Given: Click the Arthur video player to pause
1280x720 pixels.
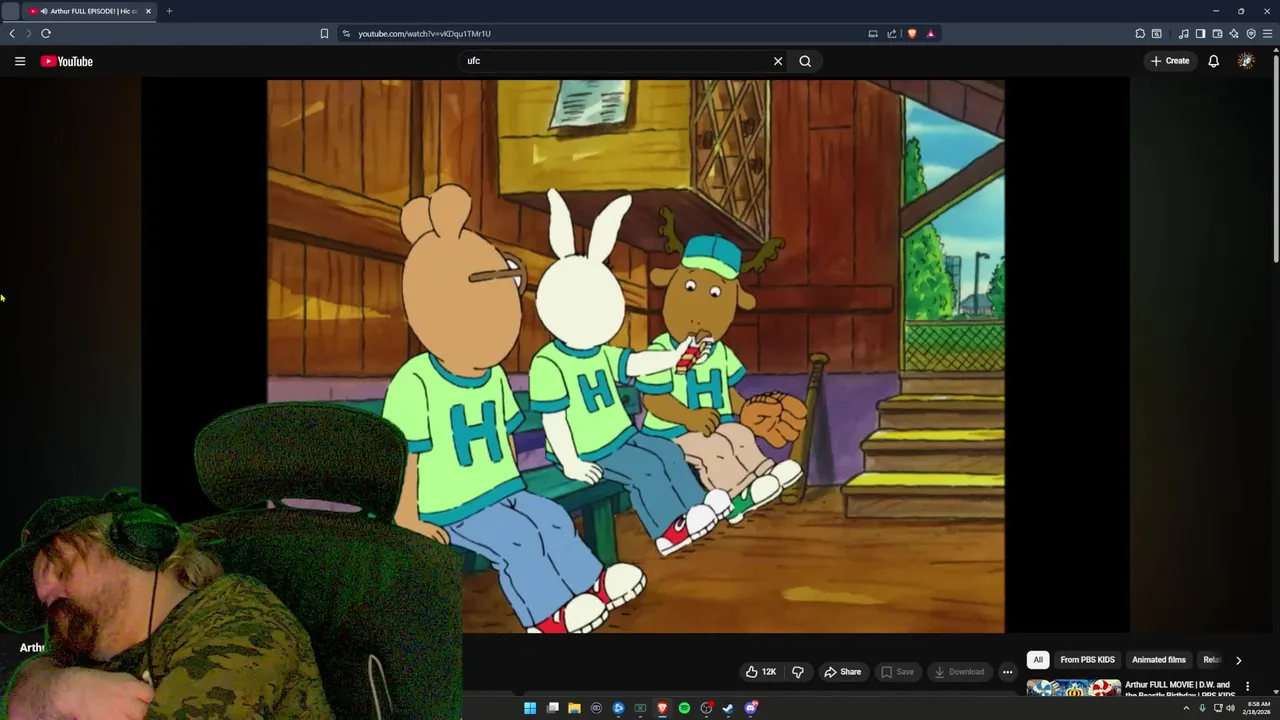Looking at the screenshot, I should coord(635,356).
